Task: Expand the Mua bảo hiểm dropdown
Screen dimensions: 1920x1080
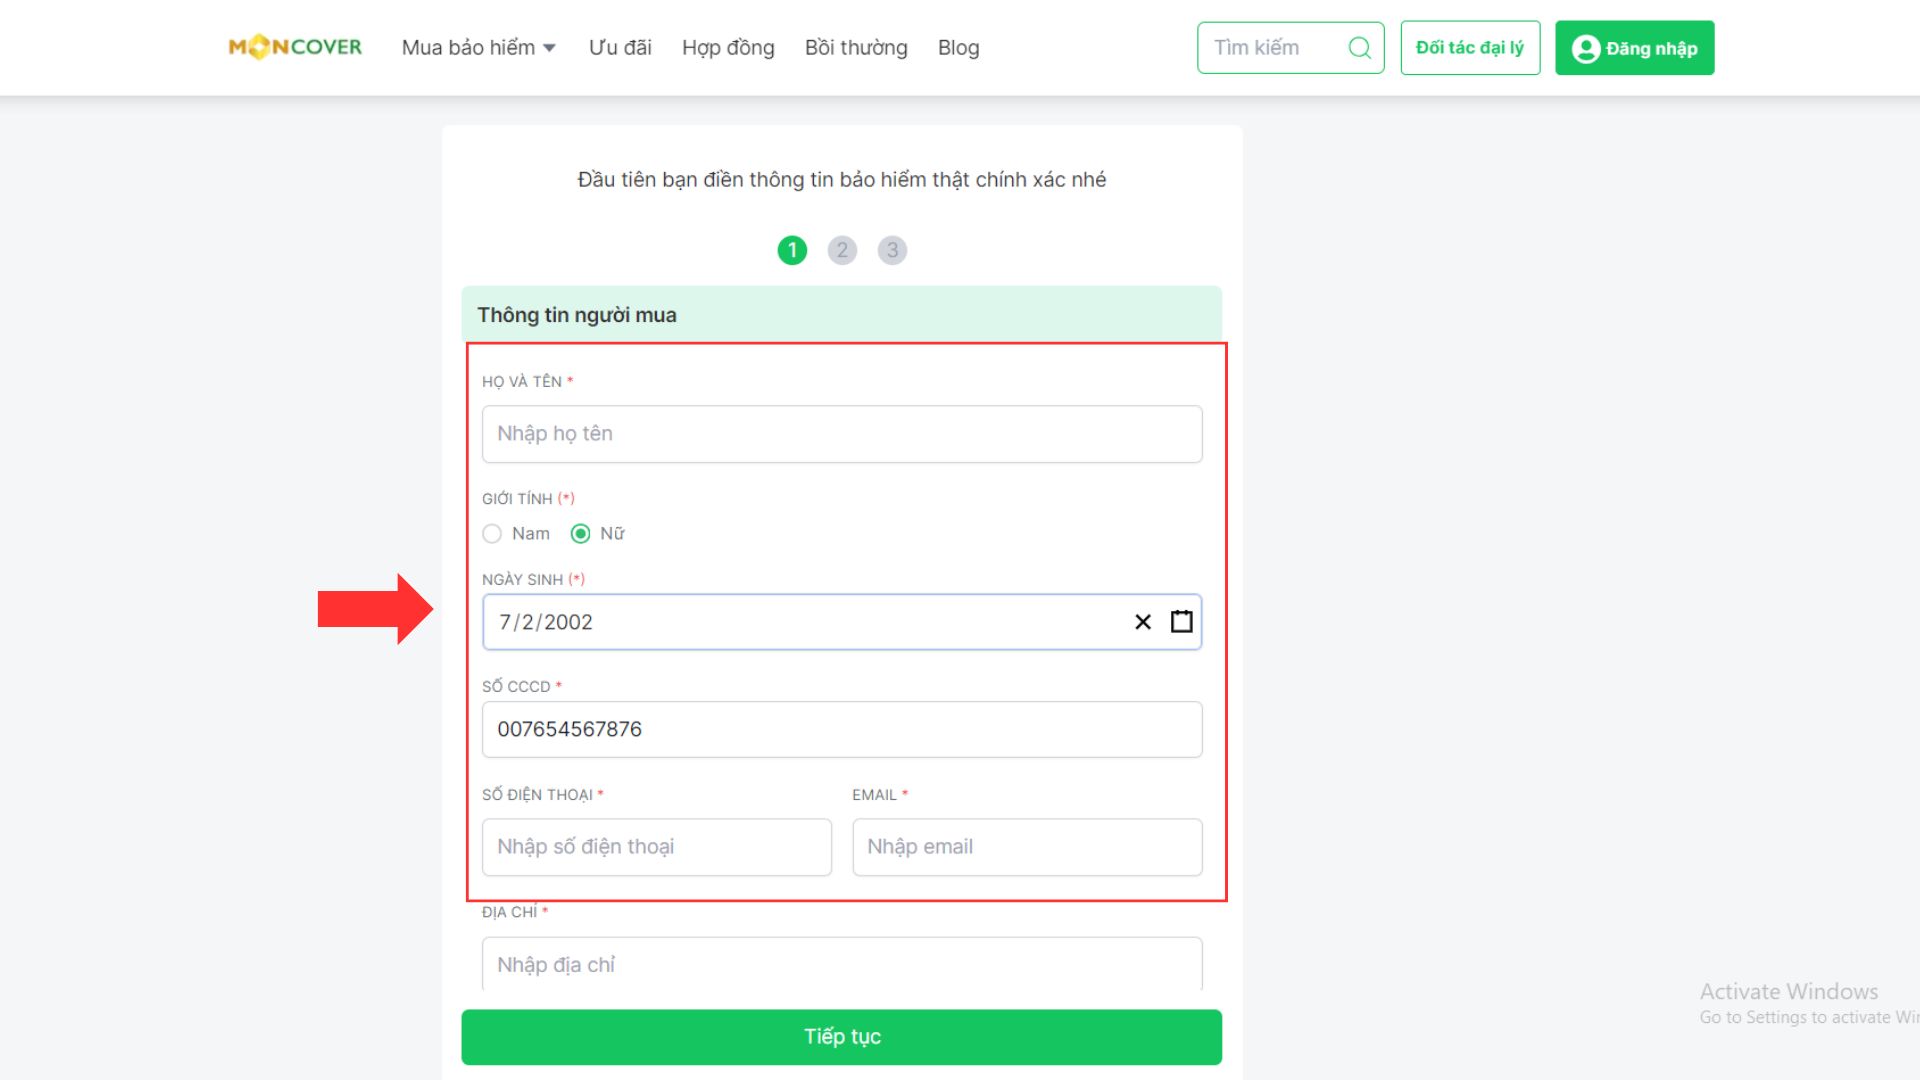Action: coord(478,47)
